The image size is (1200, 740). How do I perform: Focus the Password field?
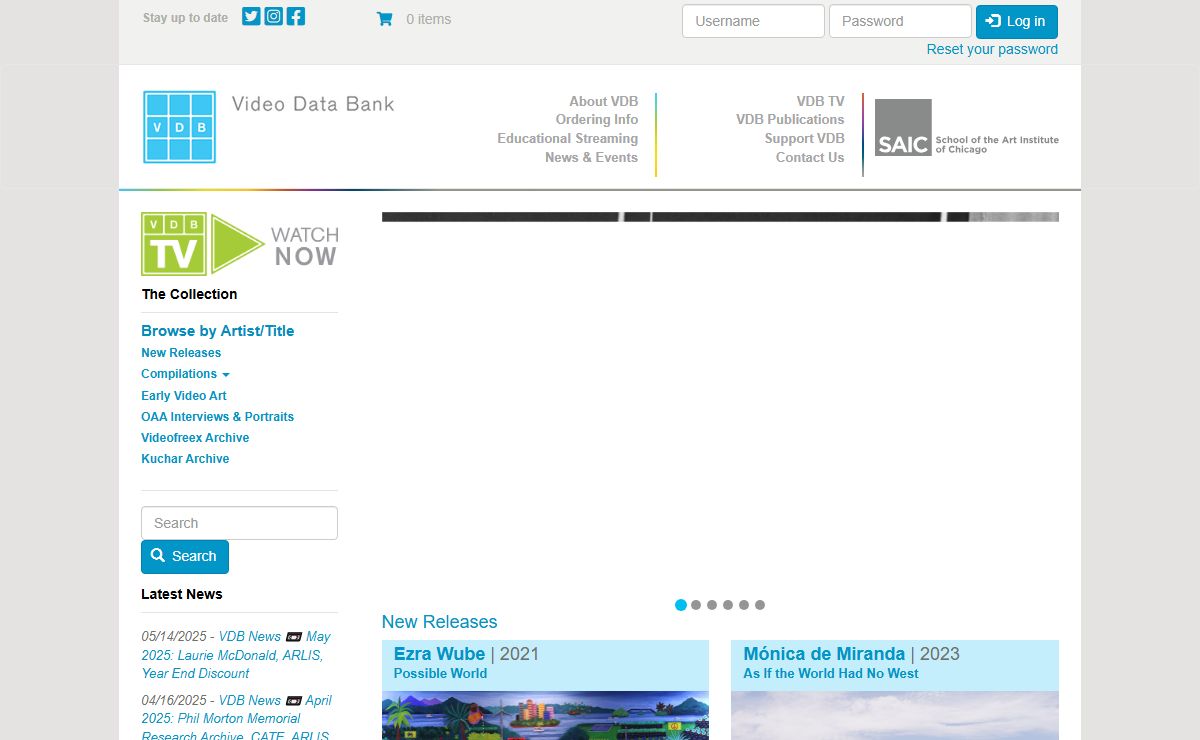coord(900,21)
